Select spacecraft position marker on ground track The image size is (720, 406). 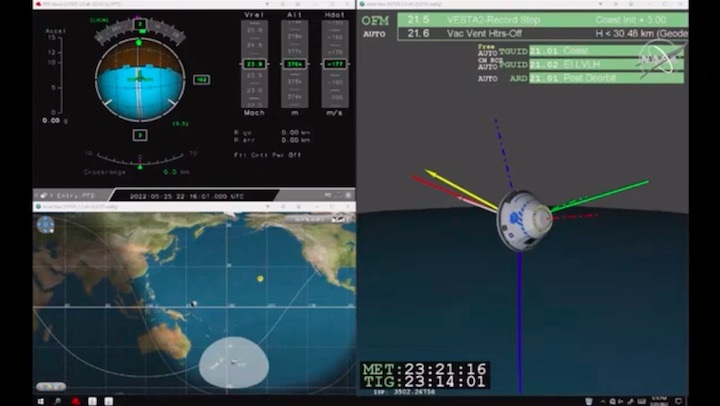194,304
